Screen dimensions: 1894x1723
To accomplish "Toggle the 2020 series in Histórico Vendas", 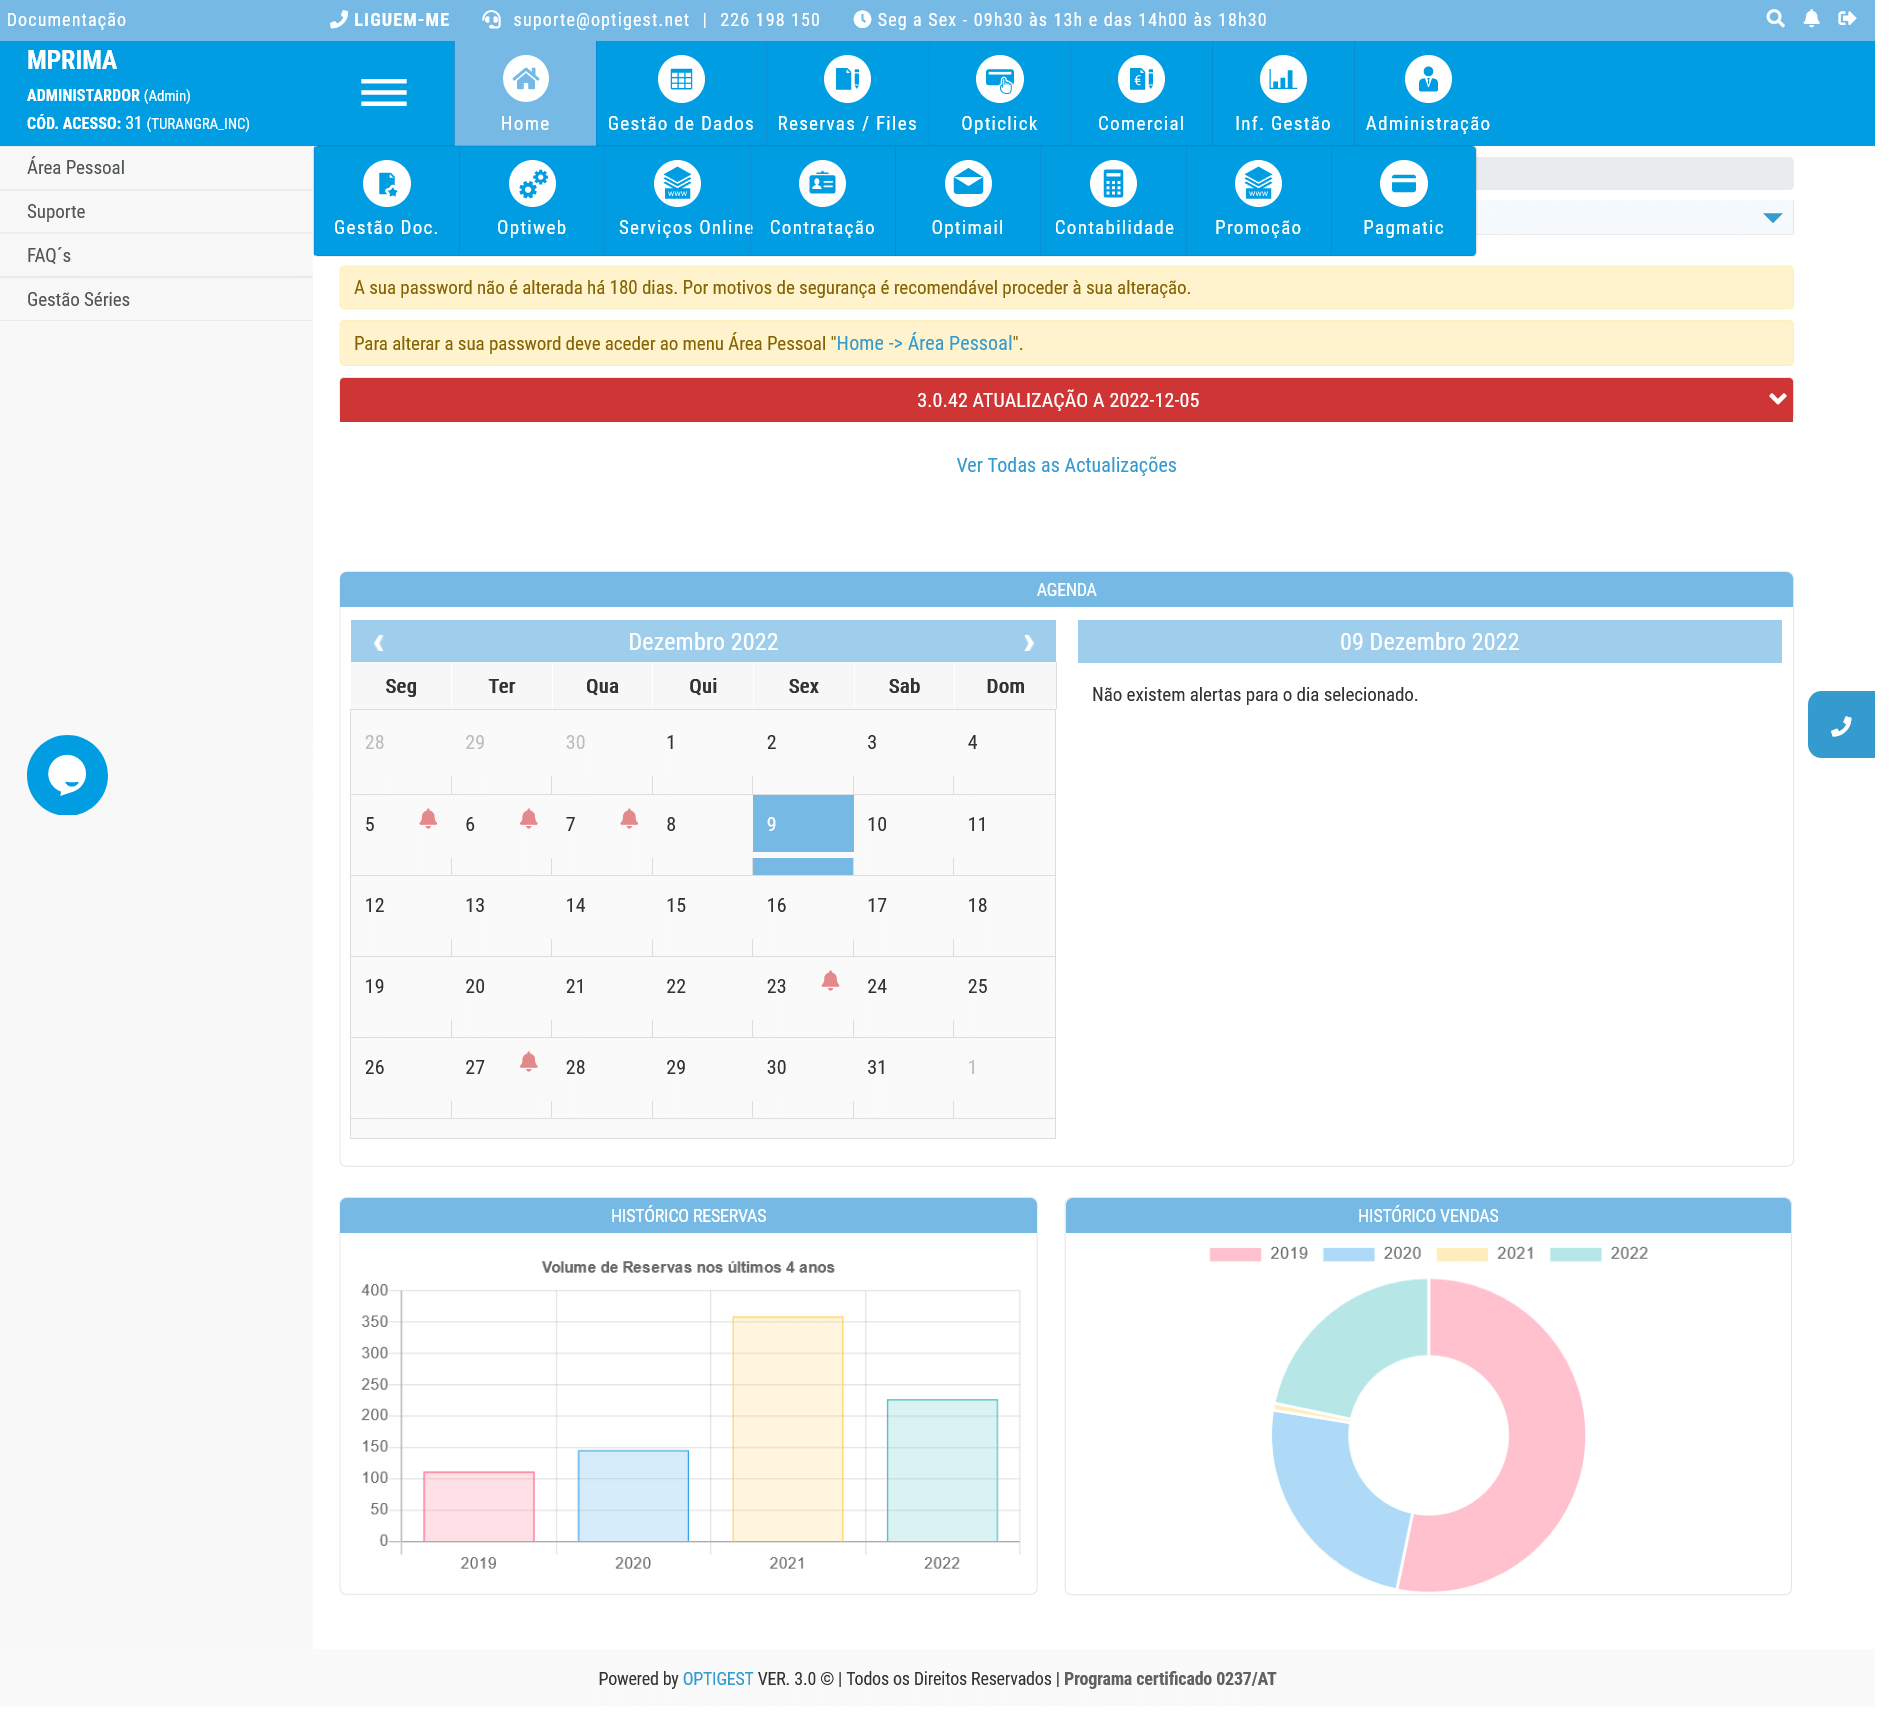I will coord(1374,1253).
